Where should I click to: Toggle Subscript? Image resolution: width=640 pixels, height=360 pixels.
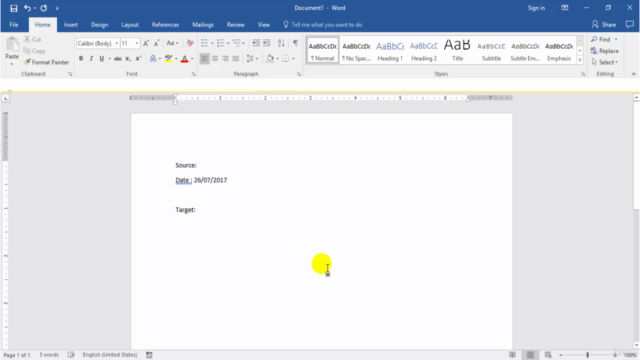(128, 58)
